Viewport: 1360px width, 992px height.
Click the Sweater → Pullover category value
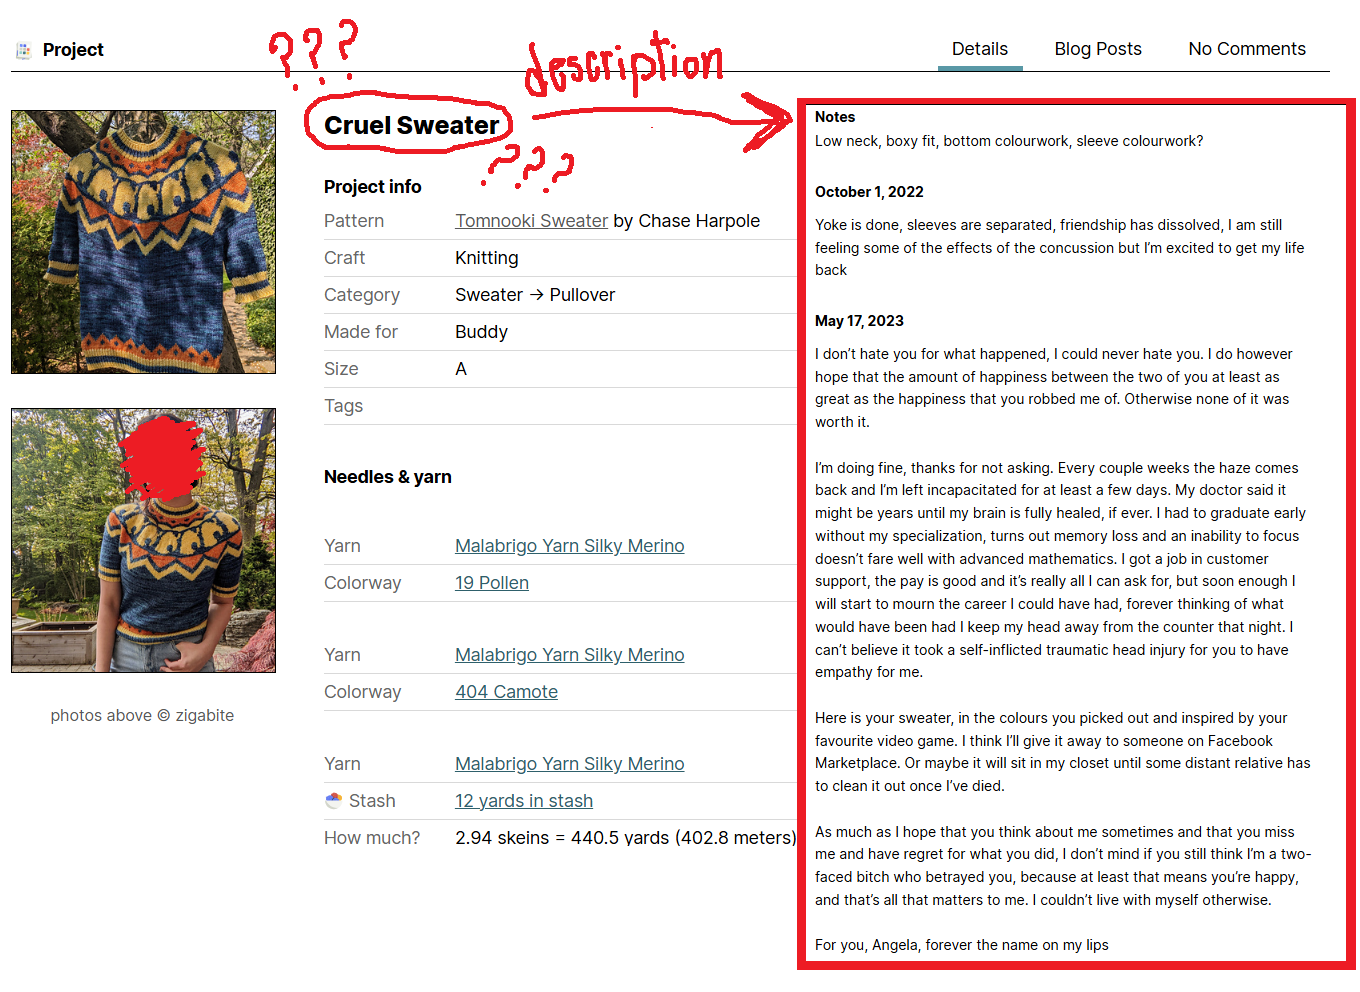tap(535, 295)
